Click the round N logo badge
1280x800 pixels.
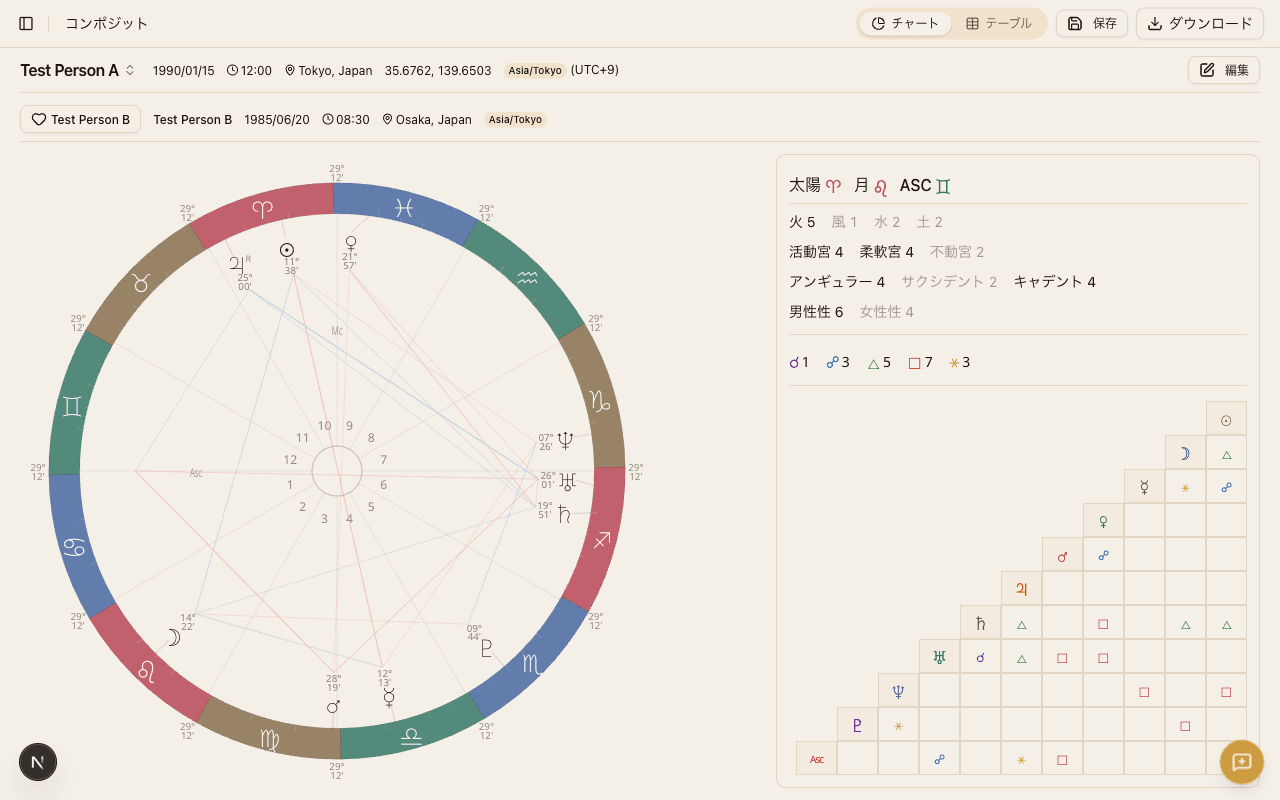pyautogui.click(x=38, y=762)
